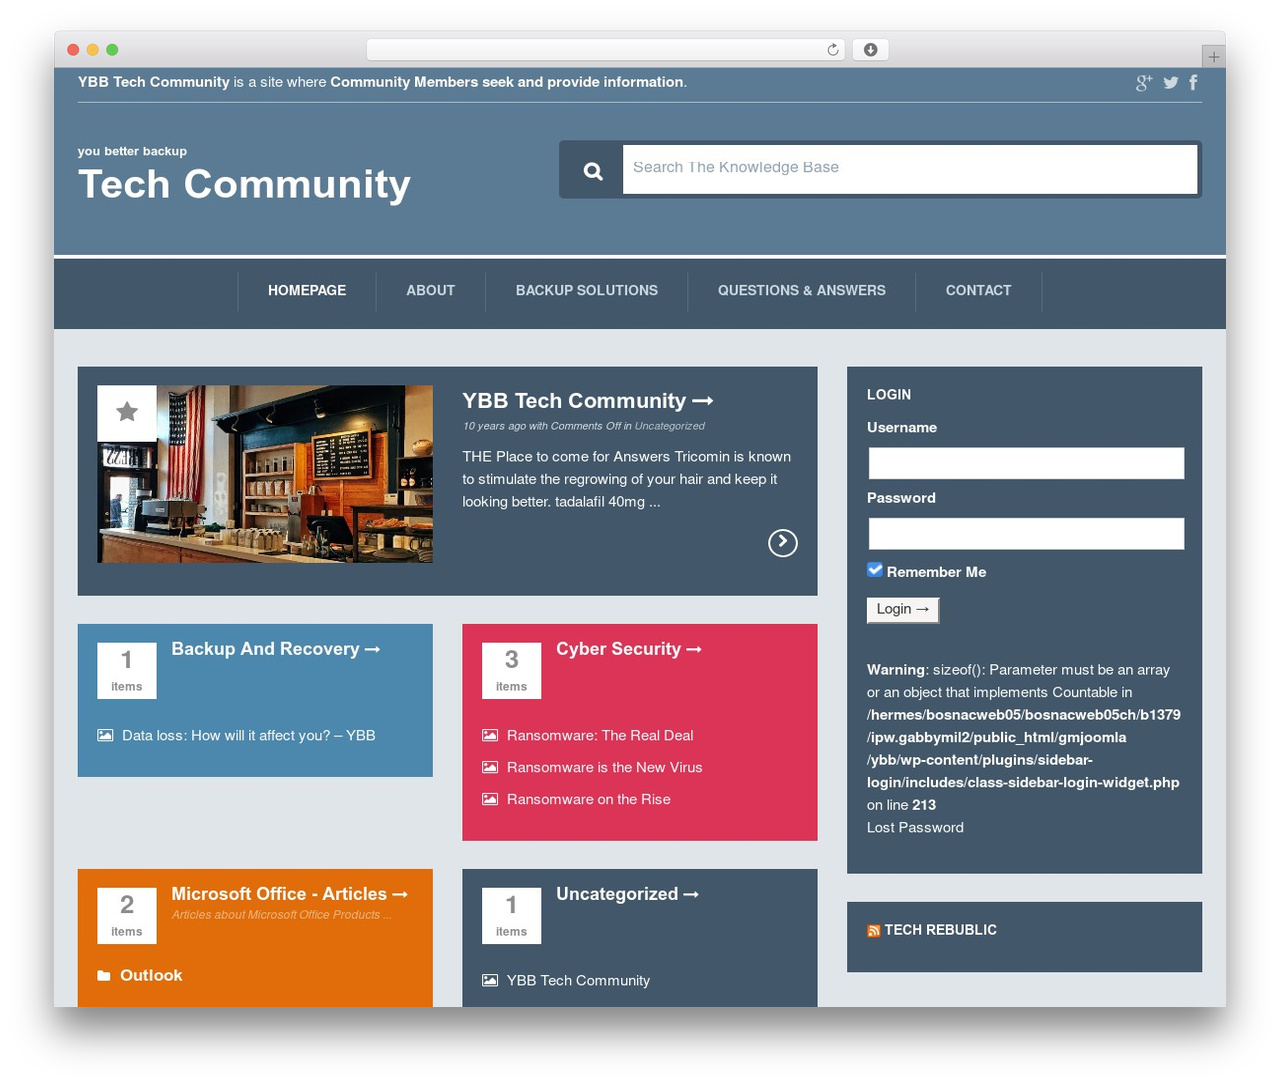This screenshot has width=1280, height=1084.
Task: Click the browser address bar
Action: [606, 50]
